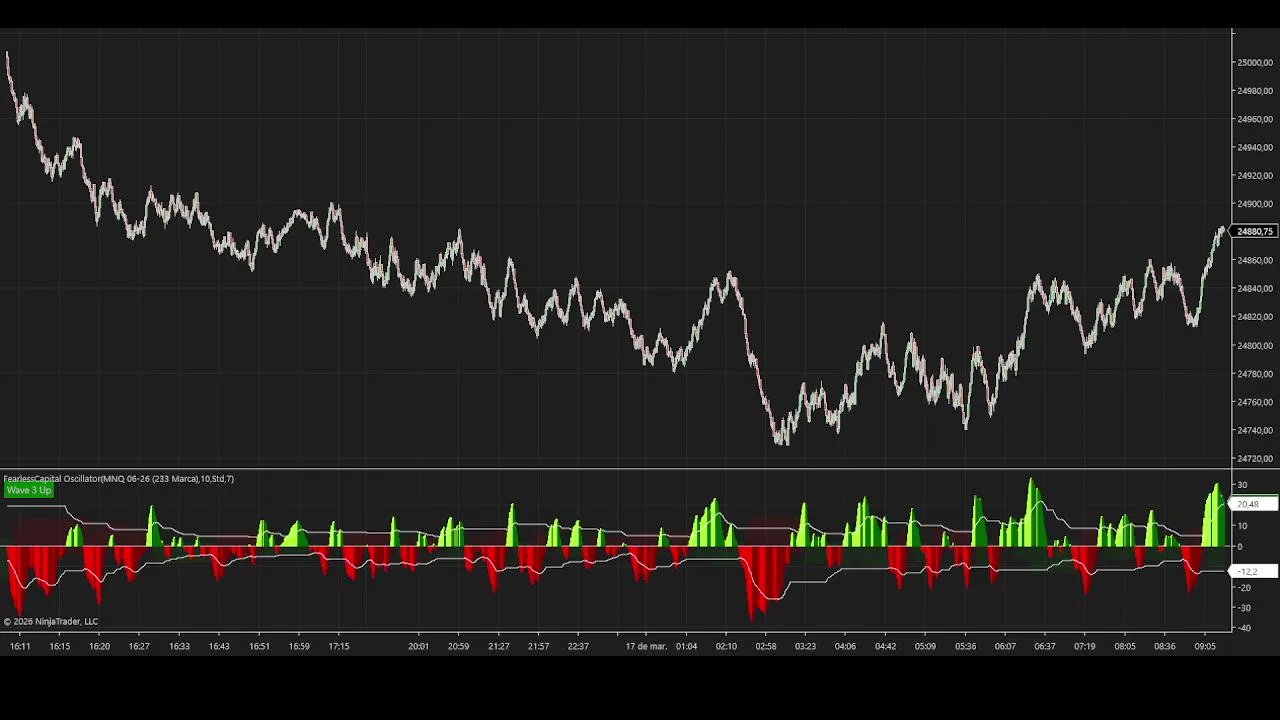Click the NinjaTrader, LLC copyright text
Viewport: 1280px width, 720px height.
51,622
